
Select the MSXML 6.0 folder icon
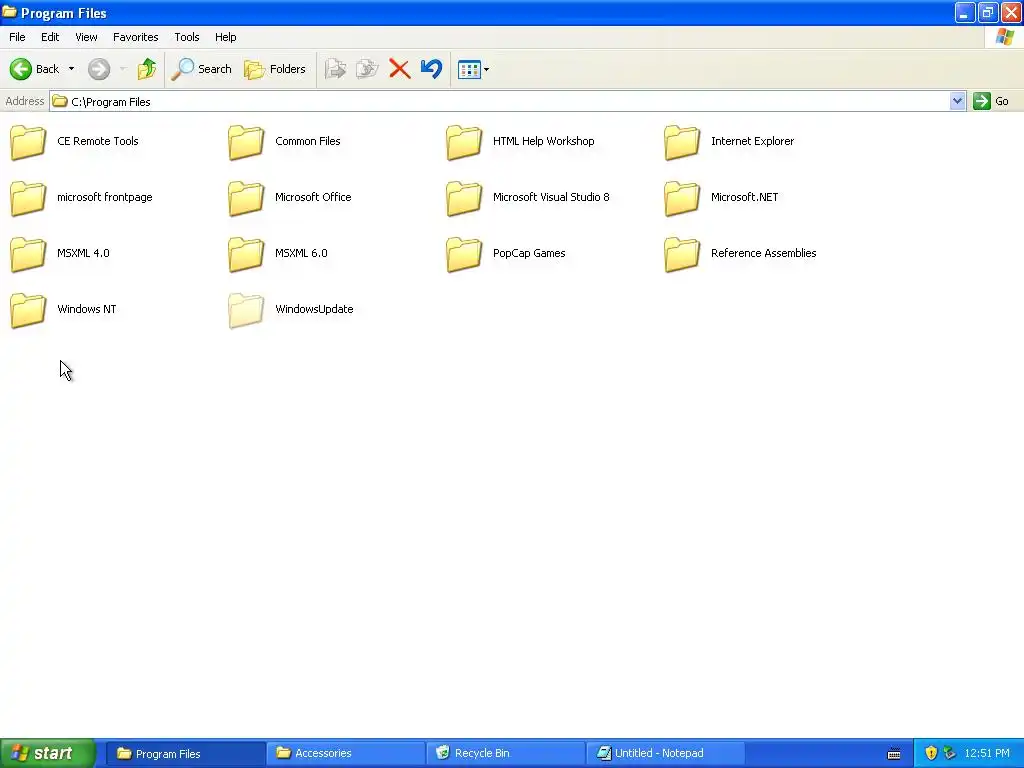click(x=246, y=254)
